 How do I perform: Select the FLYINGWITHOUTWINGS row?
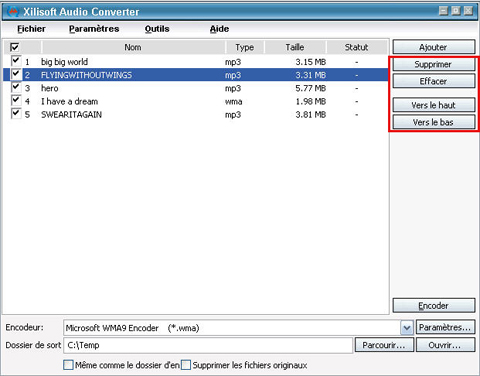(x=196, y=75)
